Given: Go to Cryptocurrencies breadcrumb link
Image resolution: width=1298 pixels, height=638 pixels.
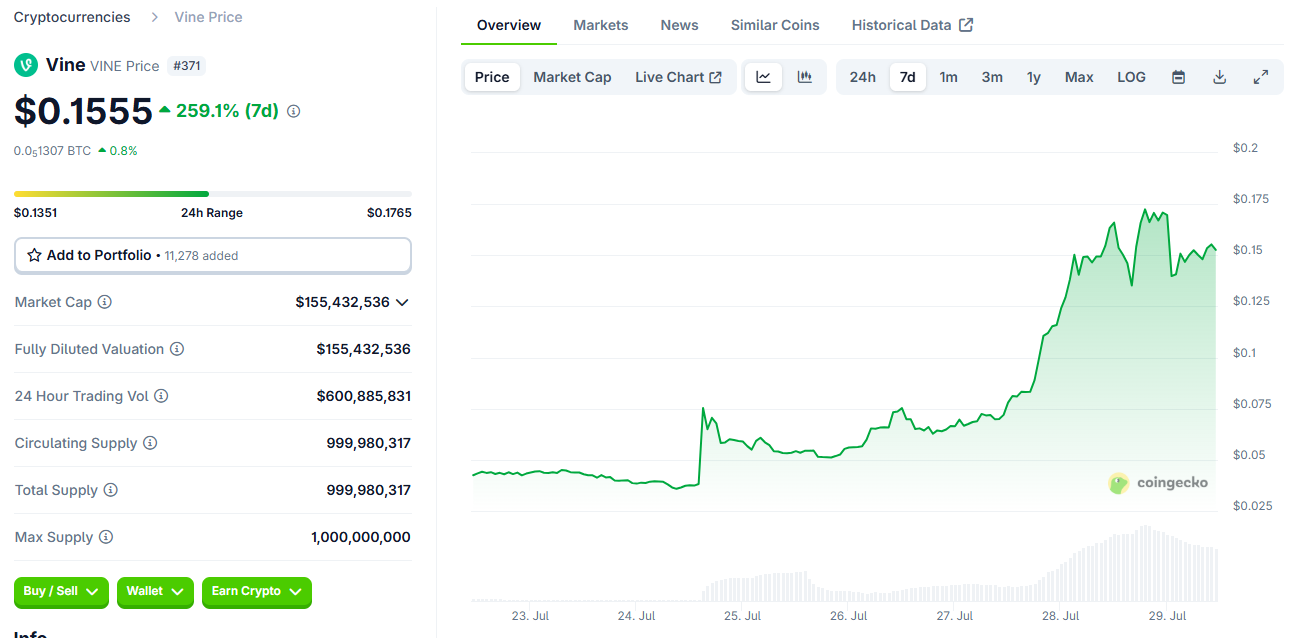Looking at the screenshot, I should [72, 17].
